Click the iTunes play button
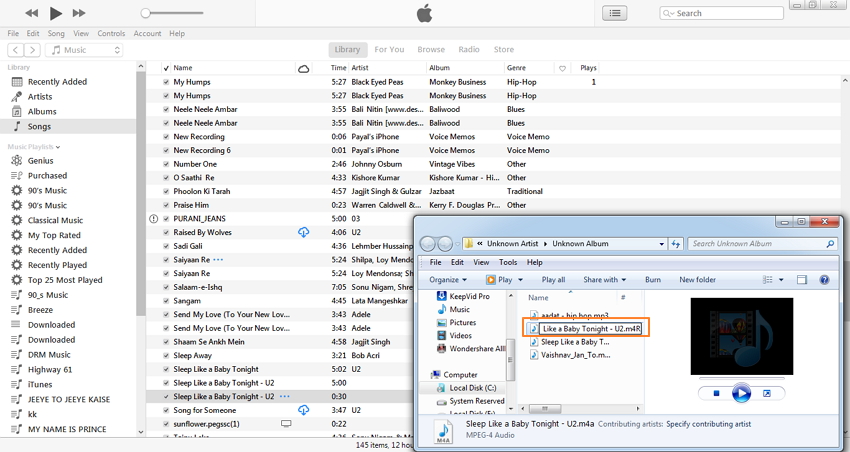Viewport: 850px width, 452px height. 55,13
